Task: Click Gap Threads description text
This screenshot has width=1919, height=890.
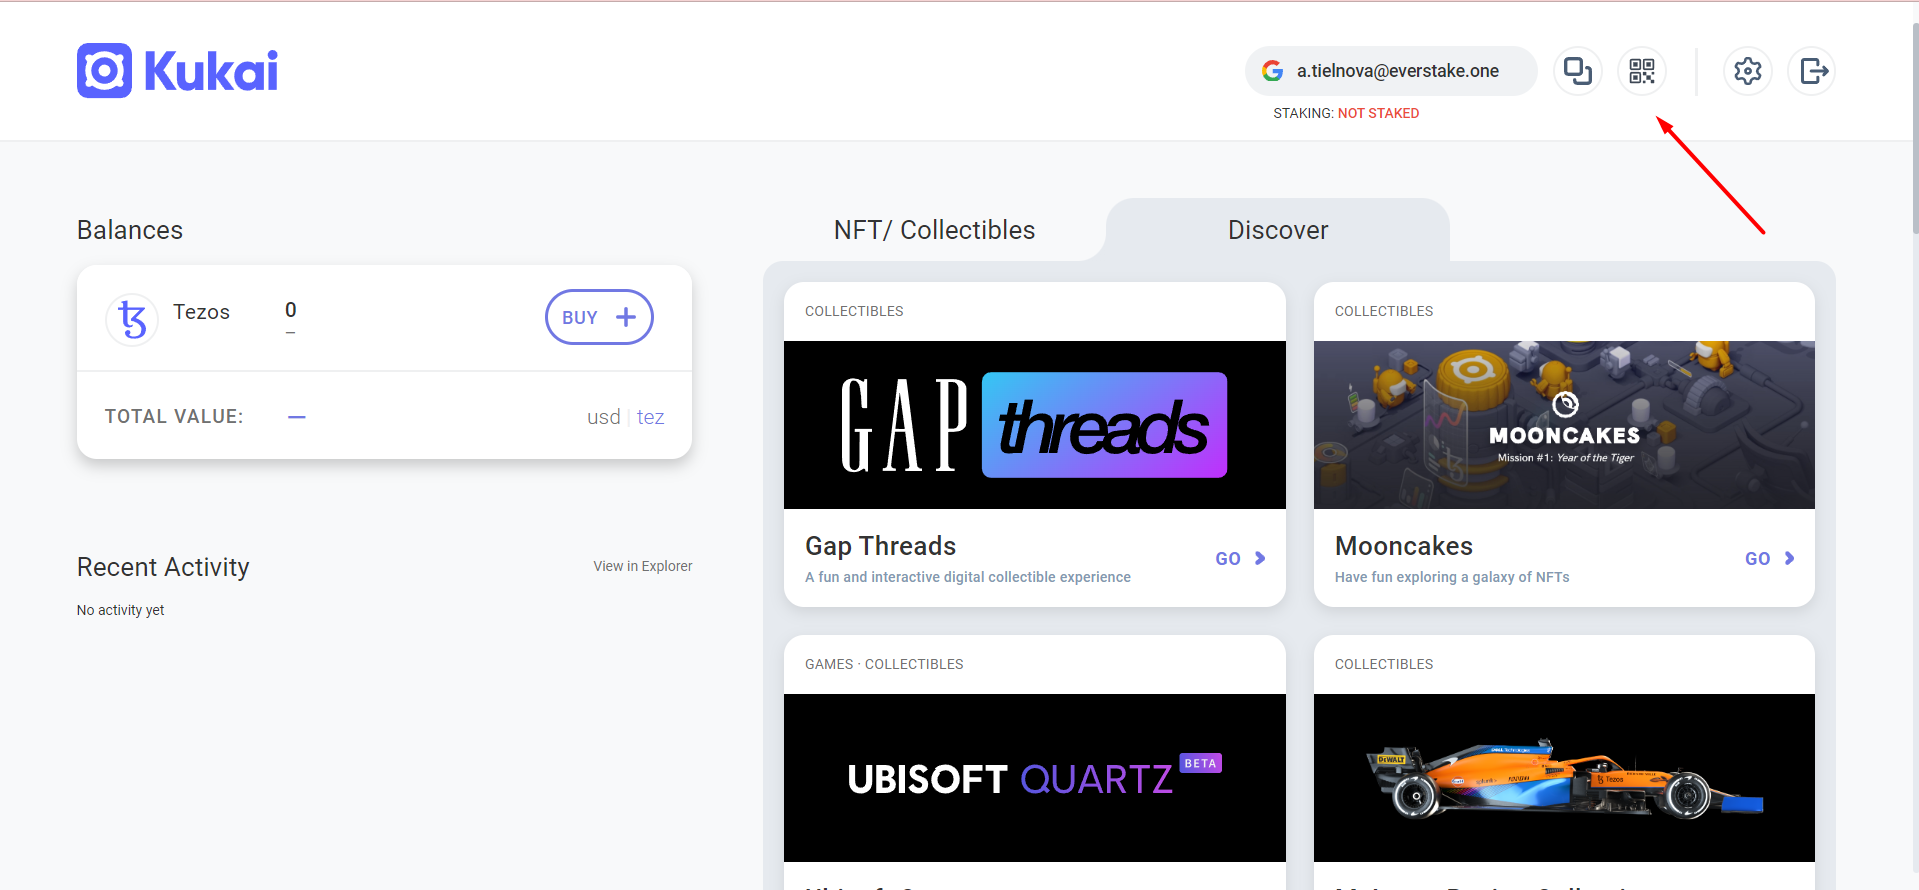Action: [968, 577]
